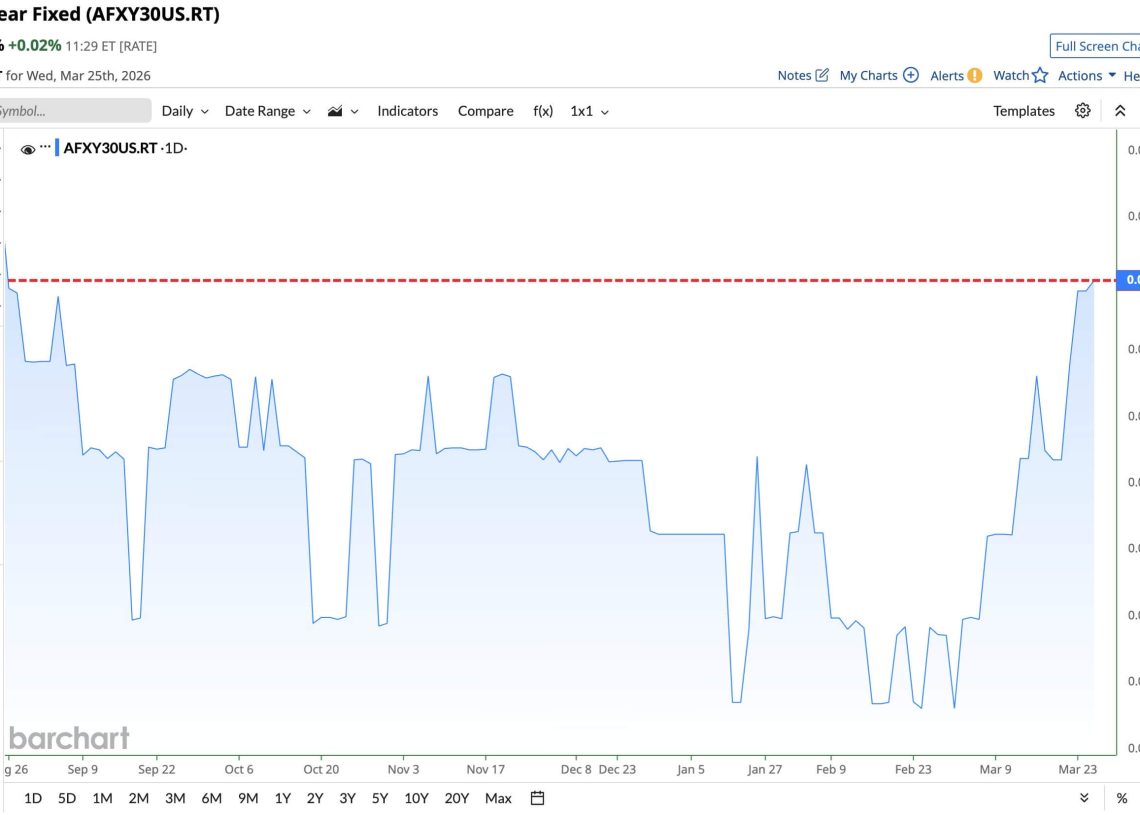Click the Templates button
This screenshot has height=815, width=1140.
tap(1023, 111)
